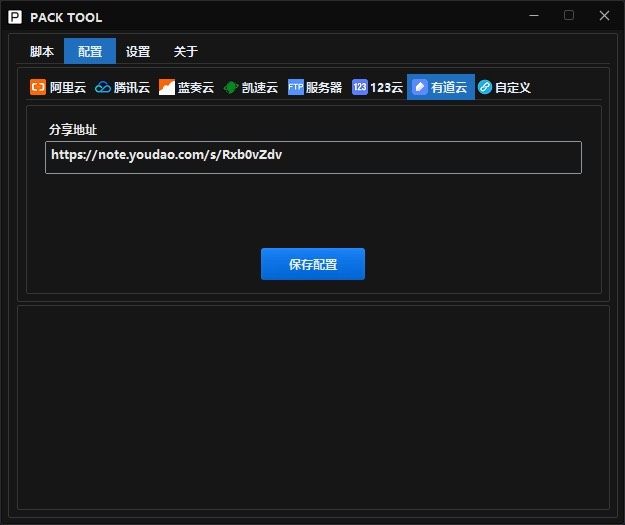This screenshot has width=625, height=525.
Task: Switch to the 脚本 tab
Action: tap(41, 51)
